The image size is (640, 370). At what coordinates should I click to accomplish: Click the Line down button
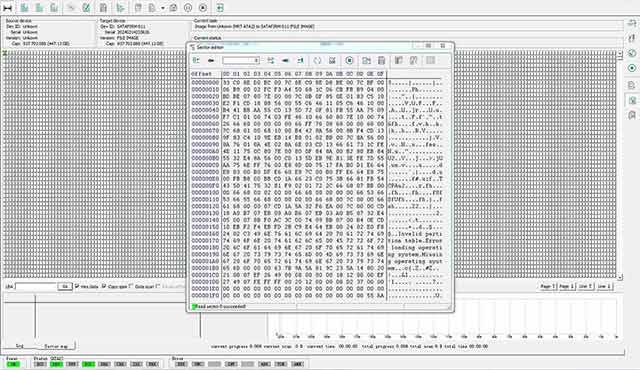coord(604,286)
